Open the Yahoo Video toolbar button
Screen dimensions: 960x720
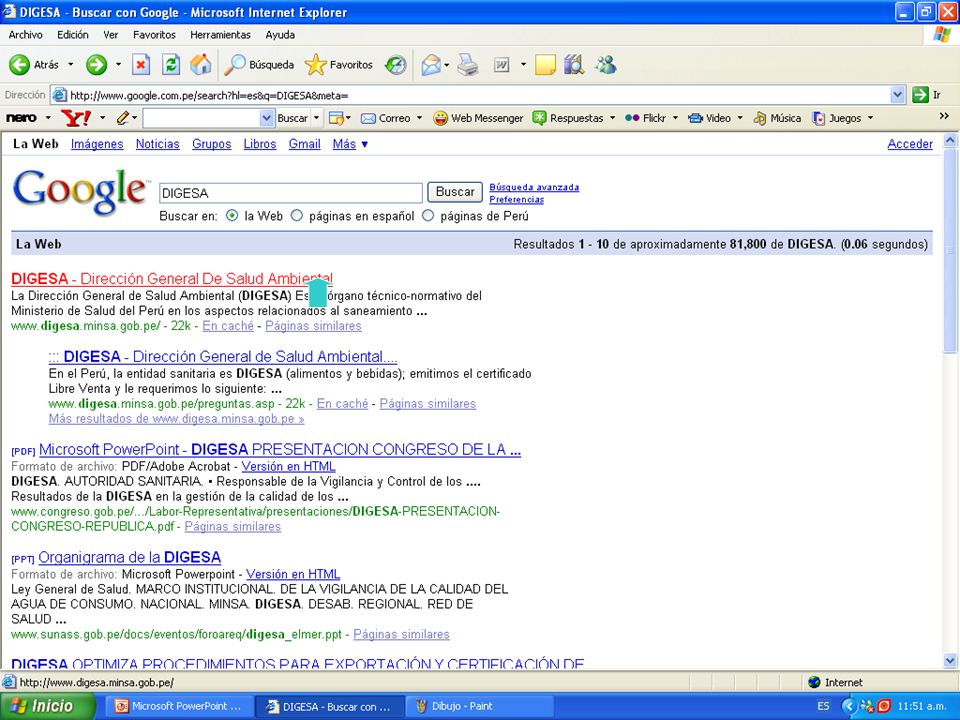click(x=709, y=118)
